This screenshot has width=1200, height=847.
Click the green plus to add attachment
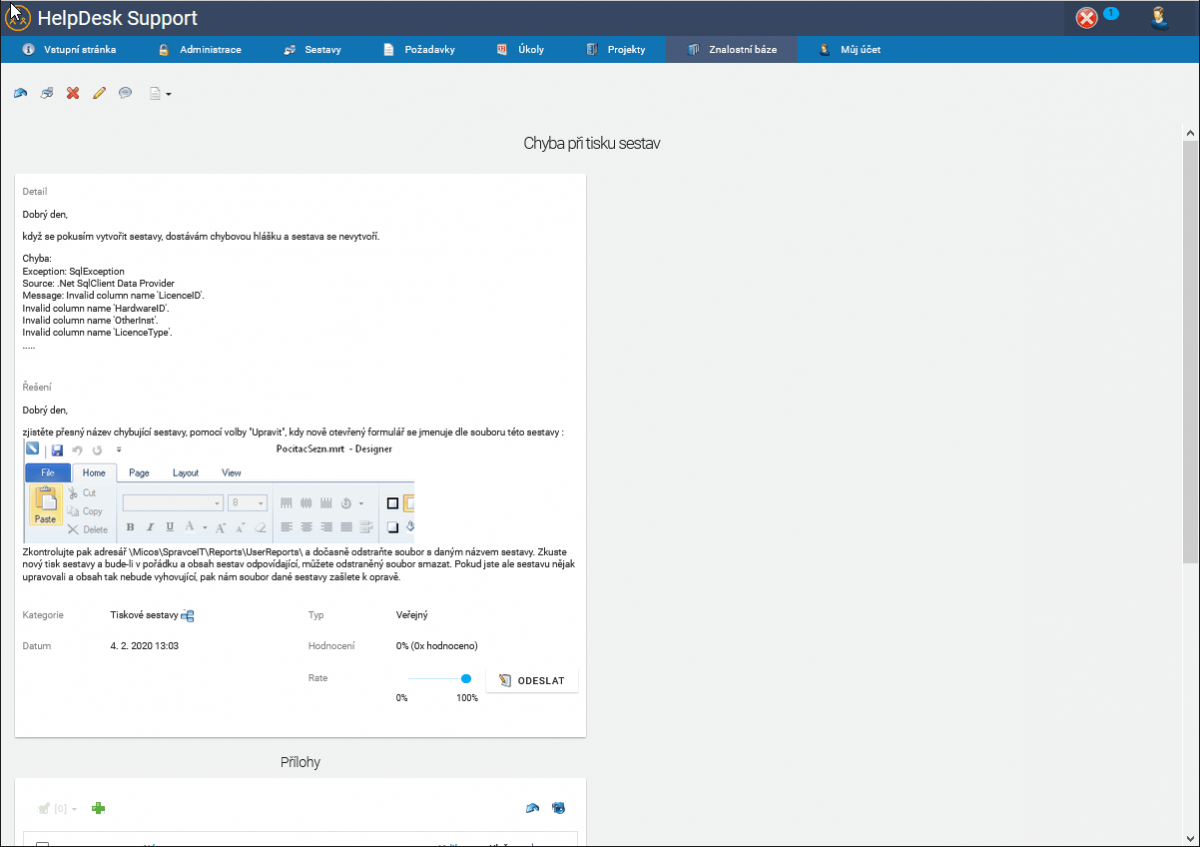click(98, 808)
